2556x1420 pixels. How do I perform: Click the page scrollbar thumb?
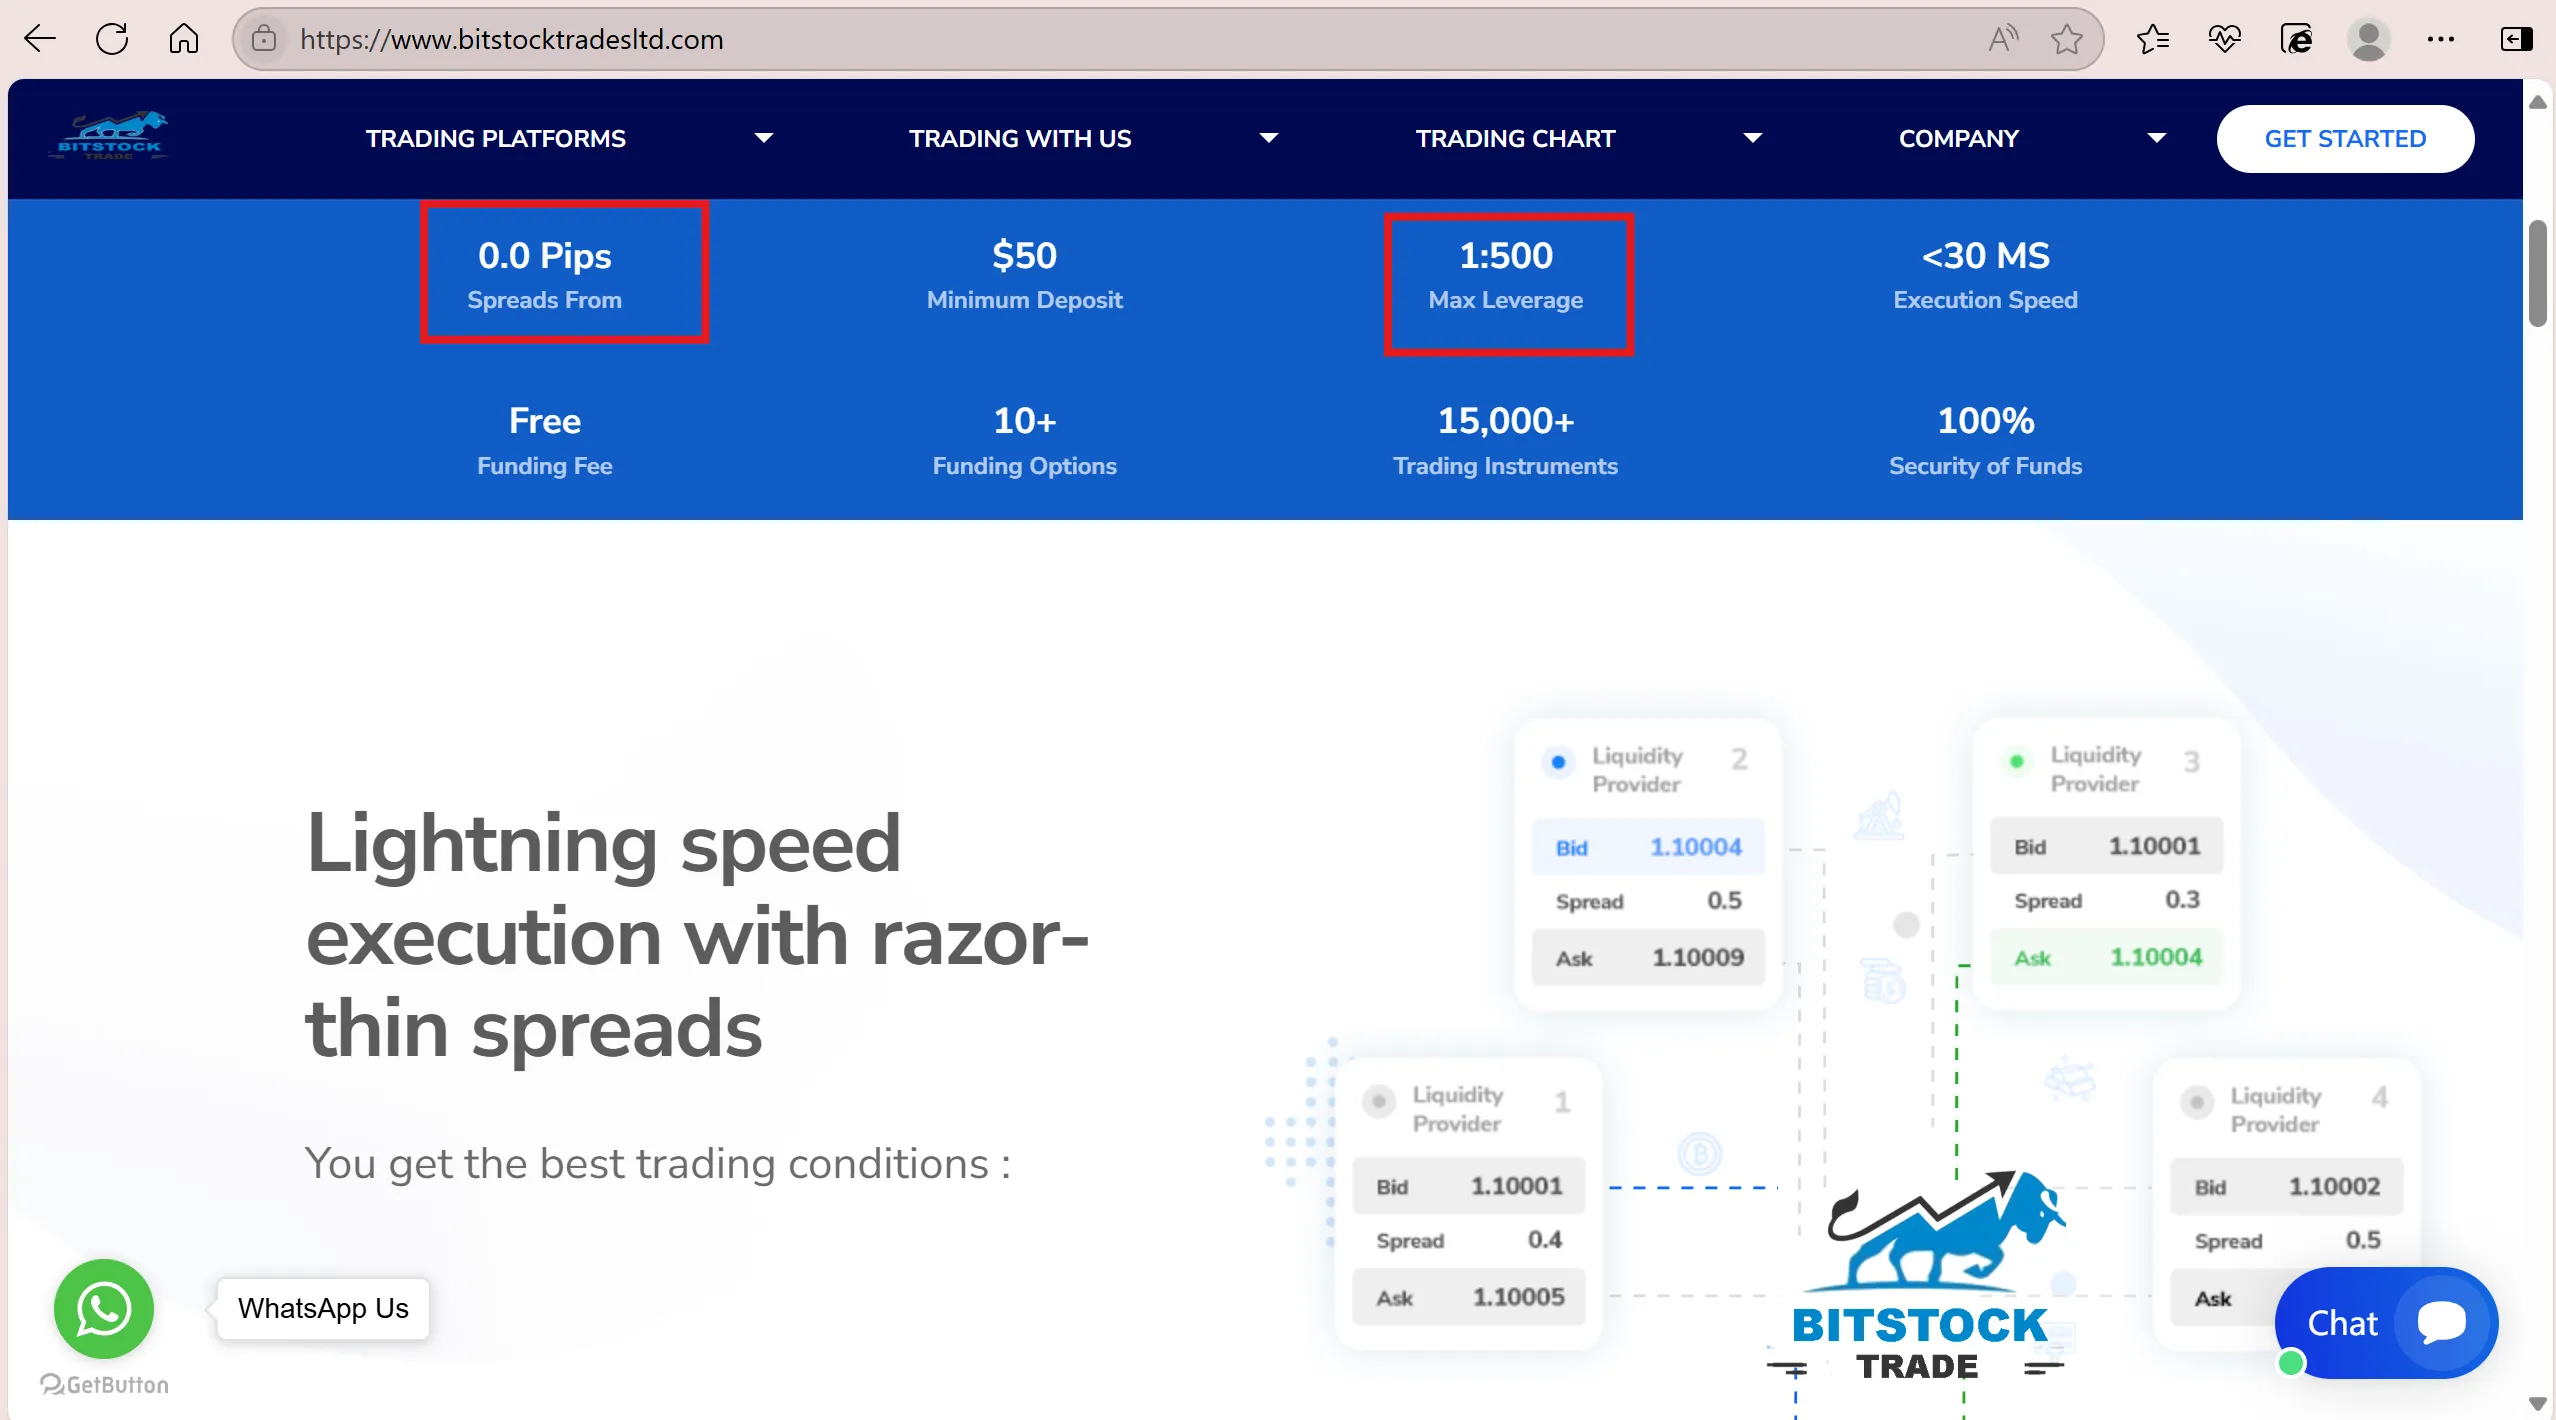(x=2538, y=274)
